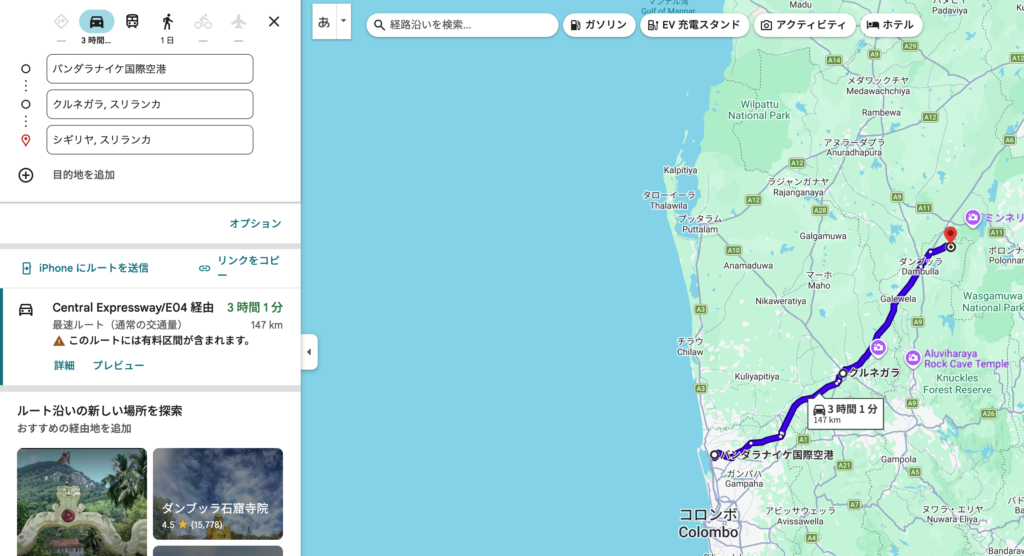Click the airport origin marker on map
Viewport: 1024px width, 556px height.
[x=714, y=454]
